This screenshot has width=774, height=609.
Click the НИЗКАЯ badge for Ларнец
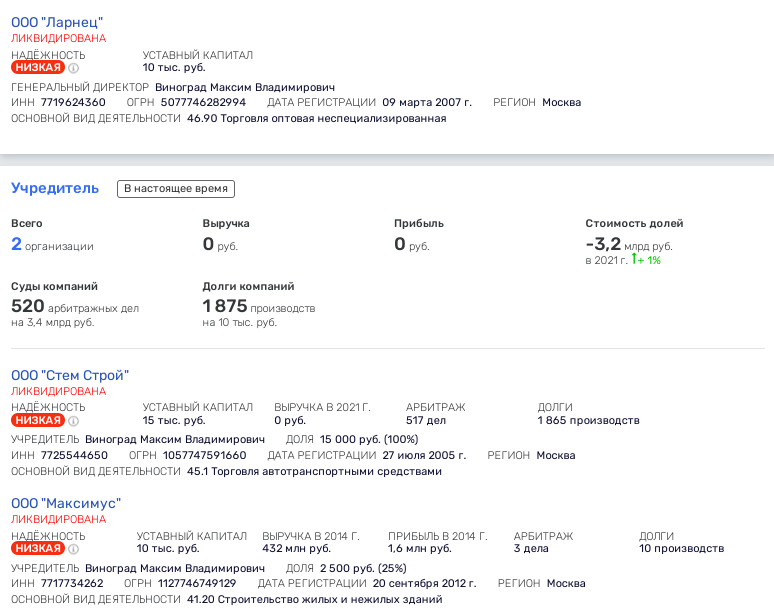[x=38, y=68]
